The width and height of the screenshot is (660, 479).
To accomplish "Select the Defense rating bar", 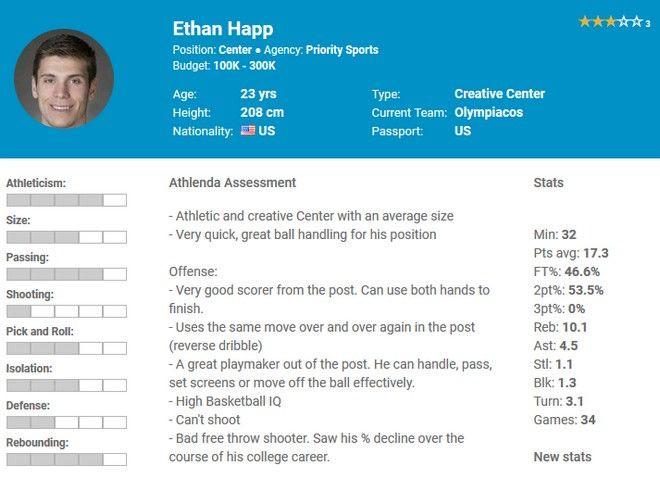I will point(66,422).
